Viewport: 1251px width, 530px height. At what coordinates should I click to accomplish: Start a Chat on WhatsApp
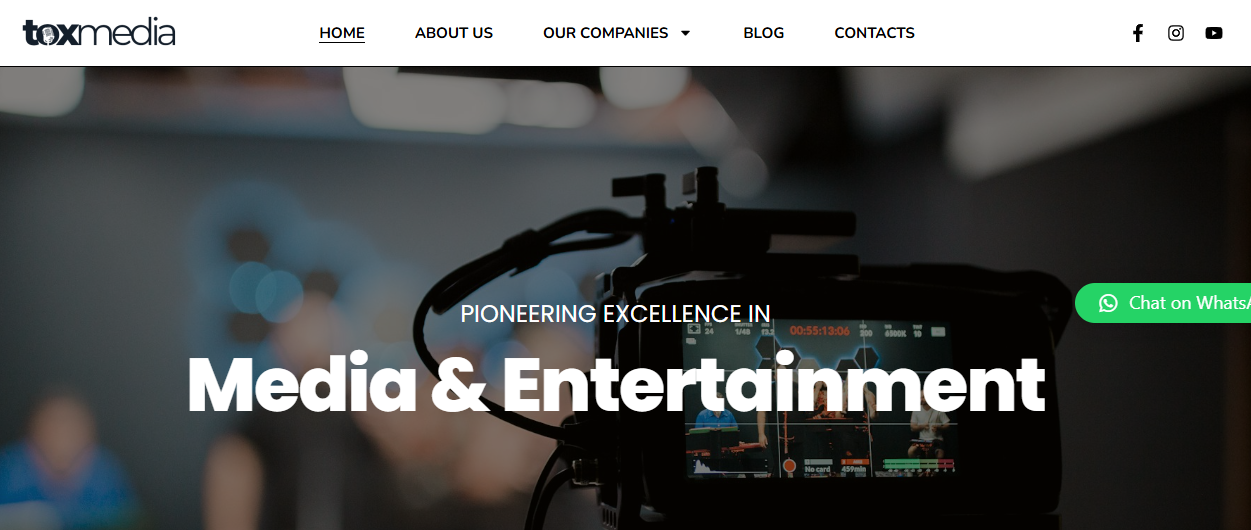point(1163,303)
